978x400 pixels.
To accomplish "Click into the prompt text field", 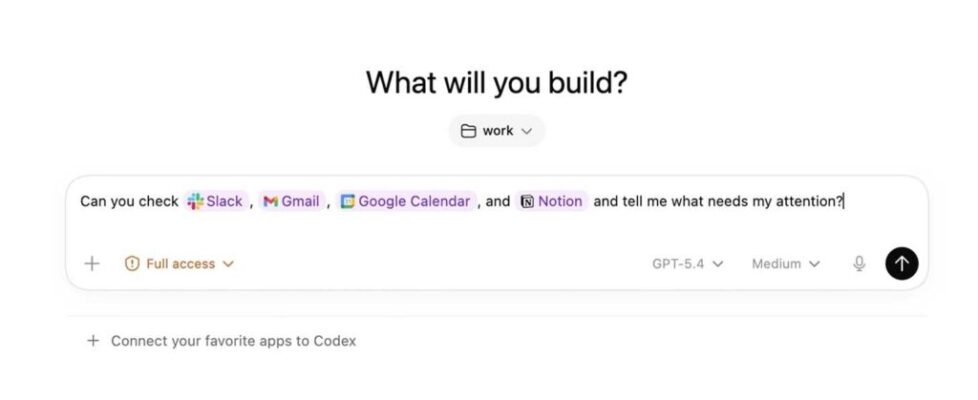I will 500,232.
